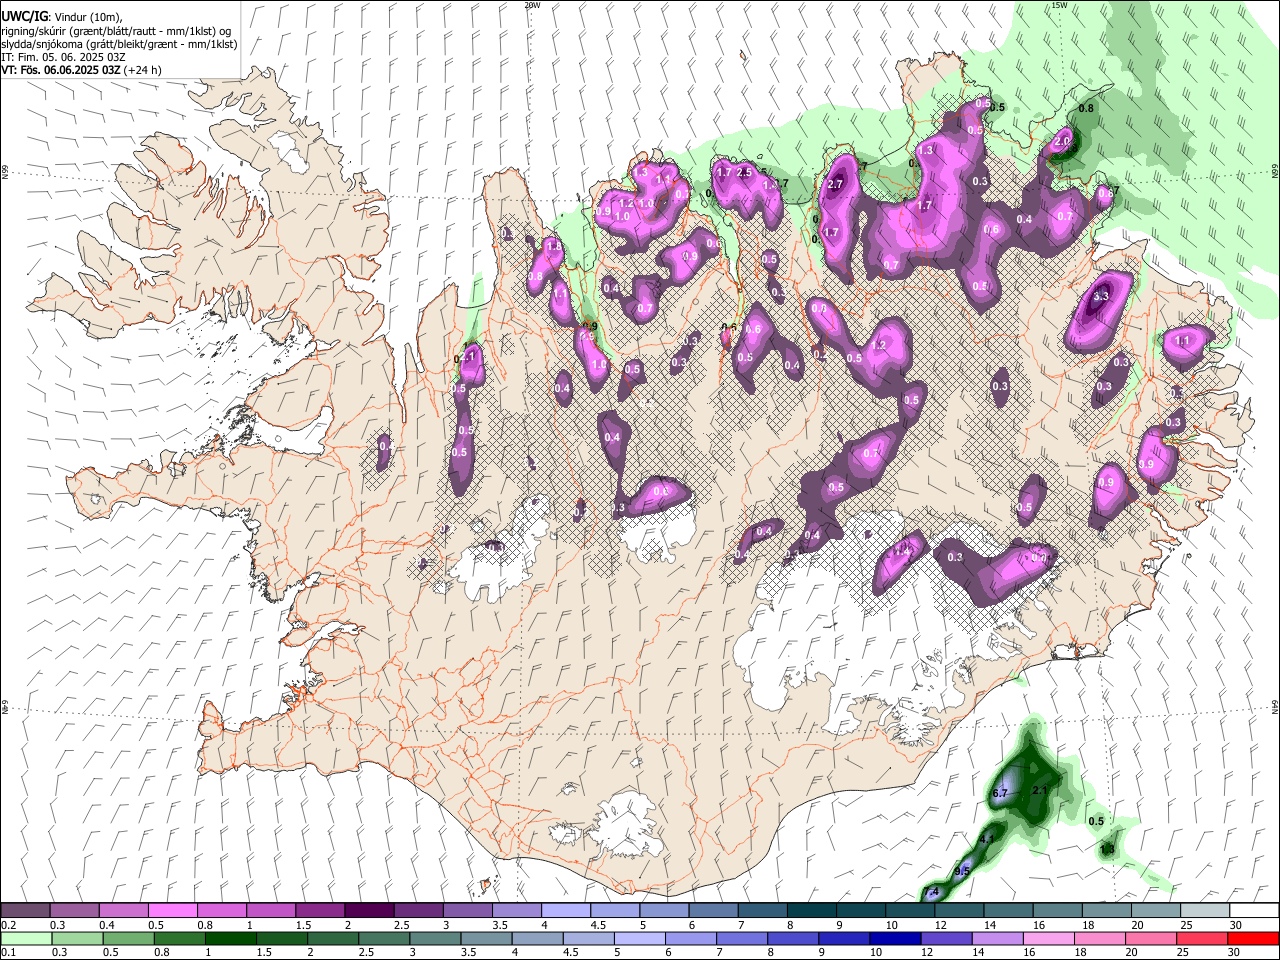Click the '4.1' precipitation value in green band
This screenshot has width=1280, height=960.
click(x=987, y=838)
